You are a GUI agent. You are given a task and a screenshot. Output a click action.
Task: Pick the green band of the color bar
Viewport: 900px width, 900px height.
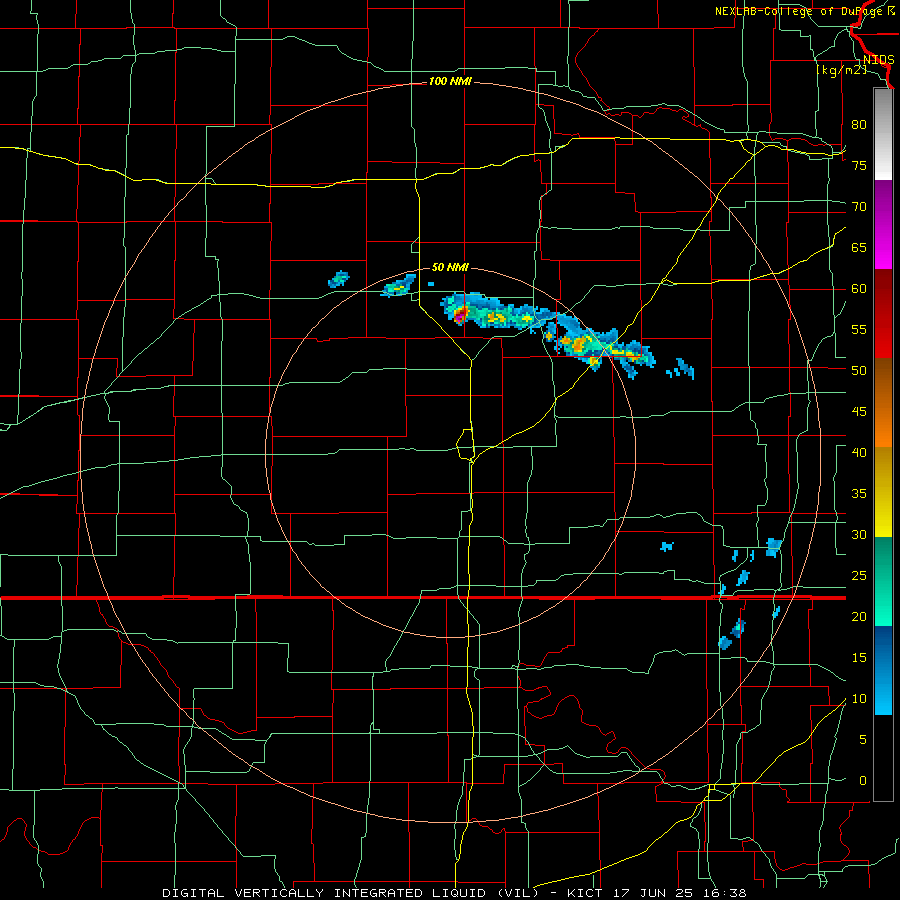[883, 581]
